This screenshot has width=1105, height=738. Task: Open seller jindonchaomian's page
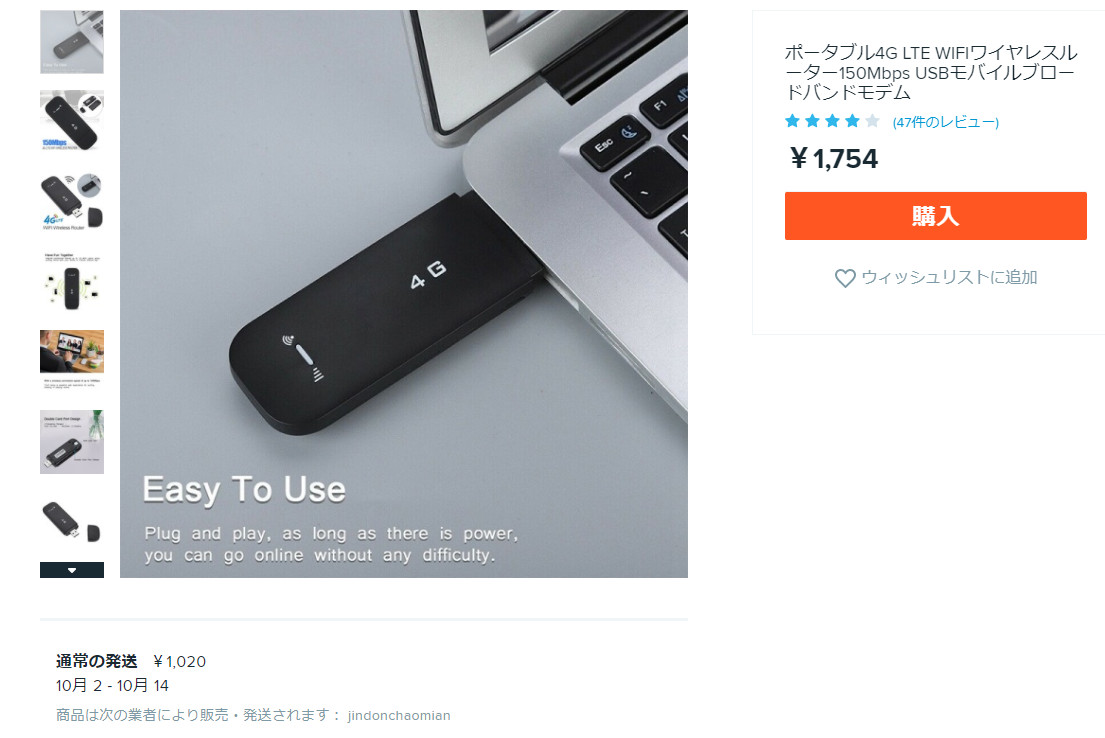click(399, 715)
